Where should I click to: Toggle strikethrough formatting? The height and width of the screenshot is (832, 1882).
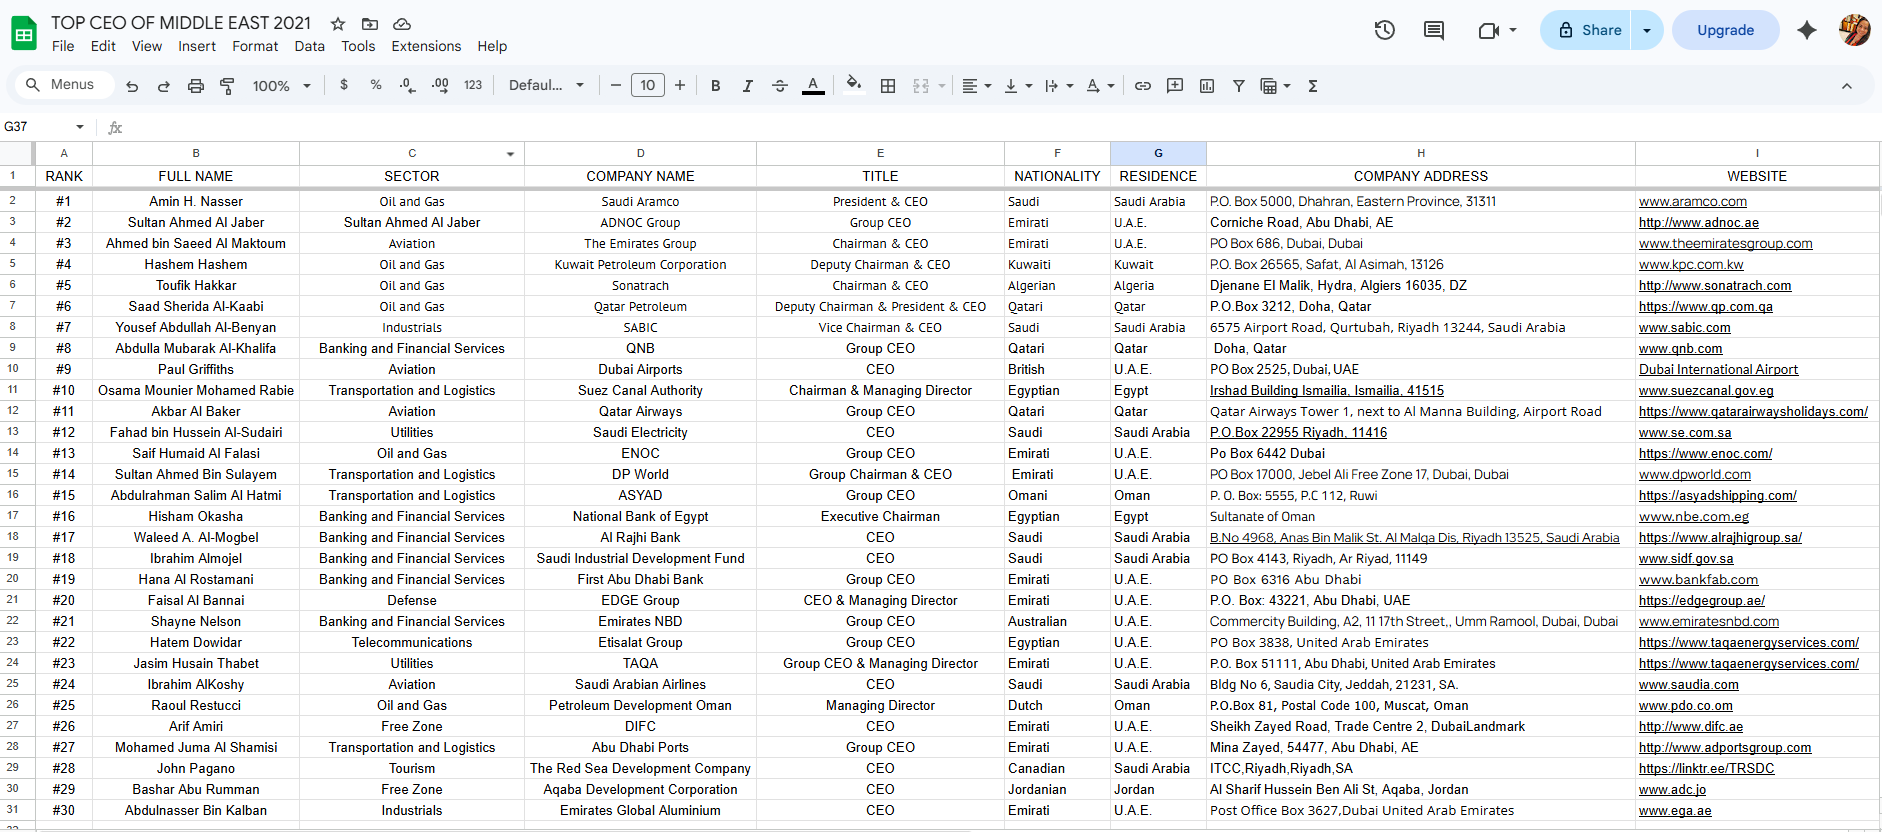pyautogui.click(x=780, y=86)
